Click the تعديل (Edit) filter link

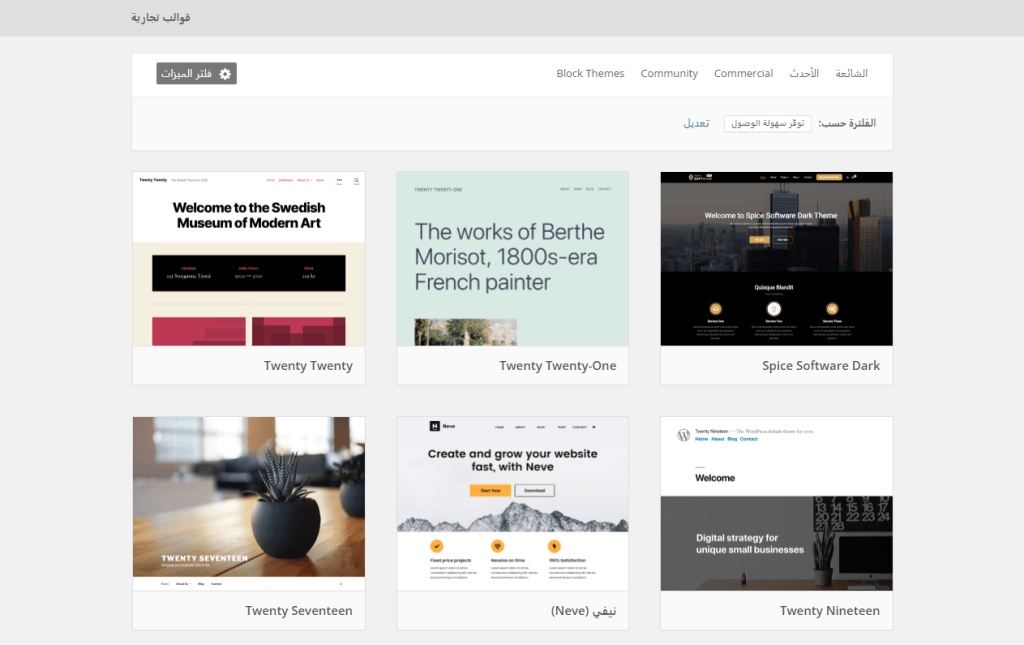pos(696,124)
